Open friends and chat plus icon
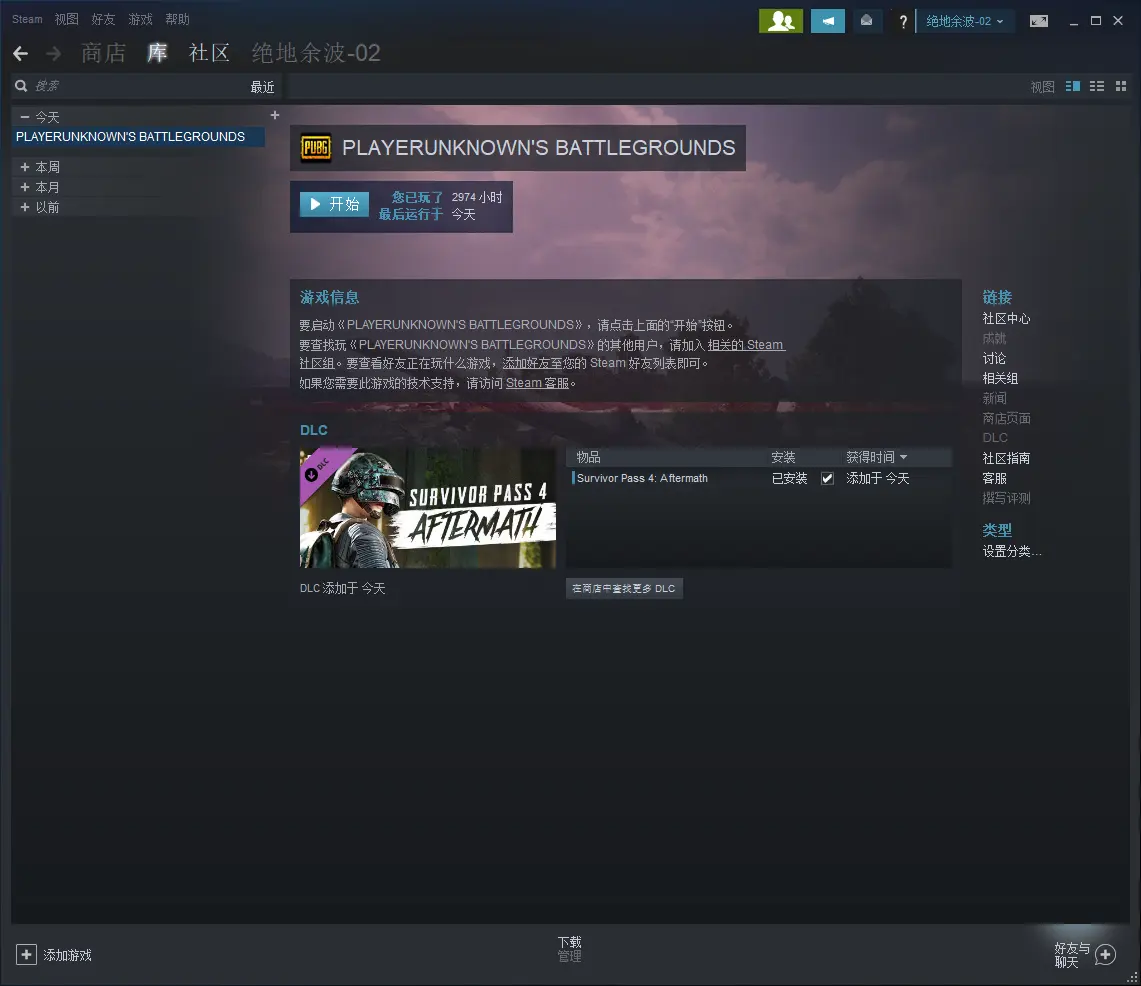Screen dimensions: 1141x986 (x=1105, y=954)
